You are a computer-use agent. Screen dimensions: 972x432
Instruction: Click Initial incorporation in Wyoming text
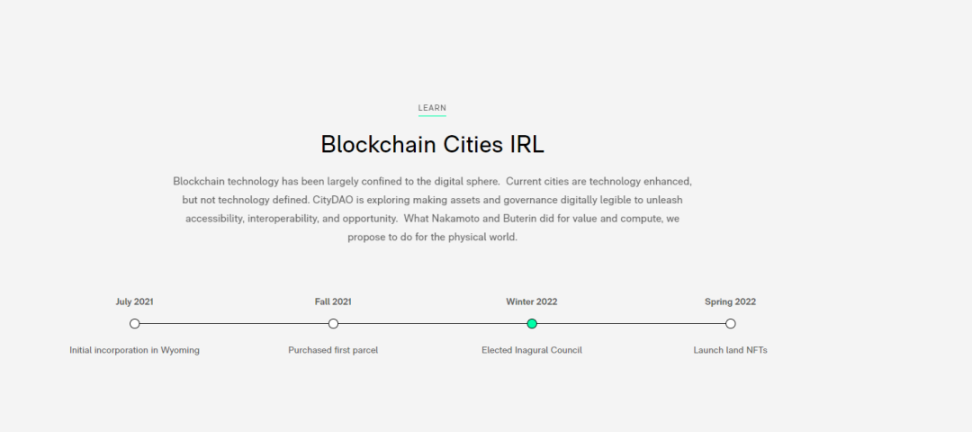135,350
